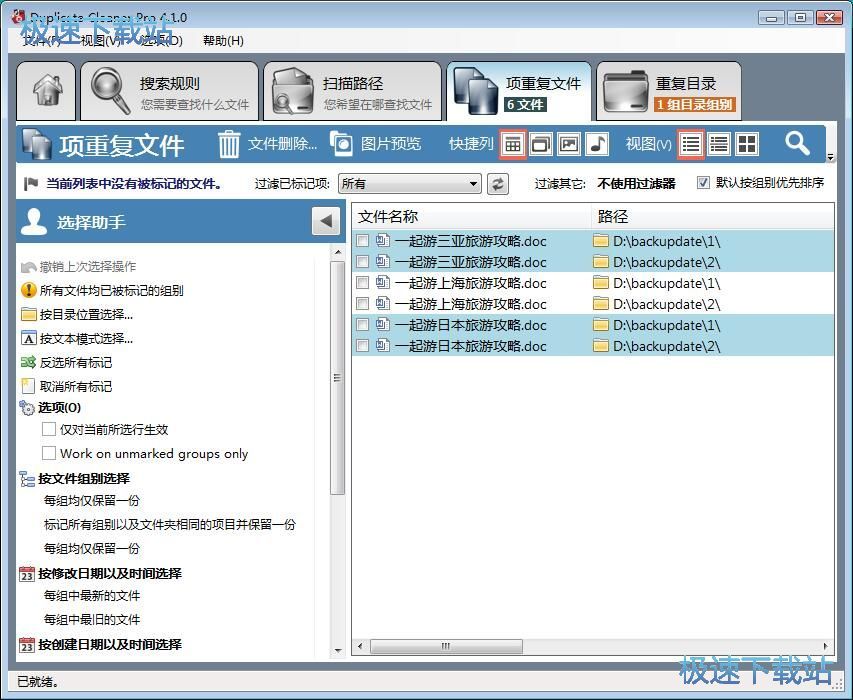Click the toolbar overflow arrow at right edge
853x700 pixels.
click(x=830, y=157)
